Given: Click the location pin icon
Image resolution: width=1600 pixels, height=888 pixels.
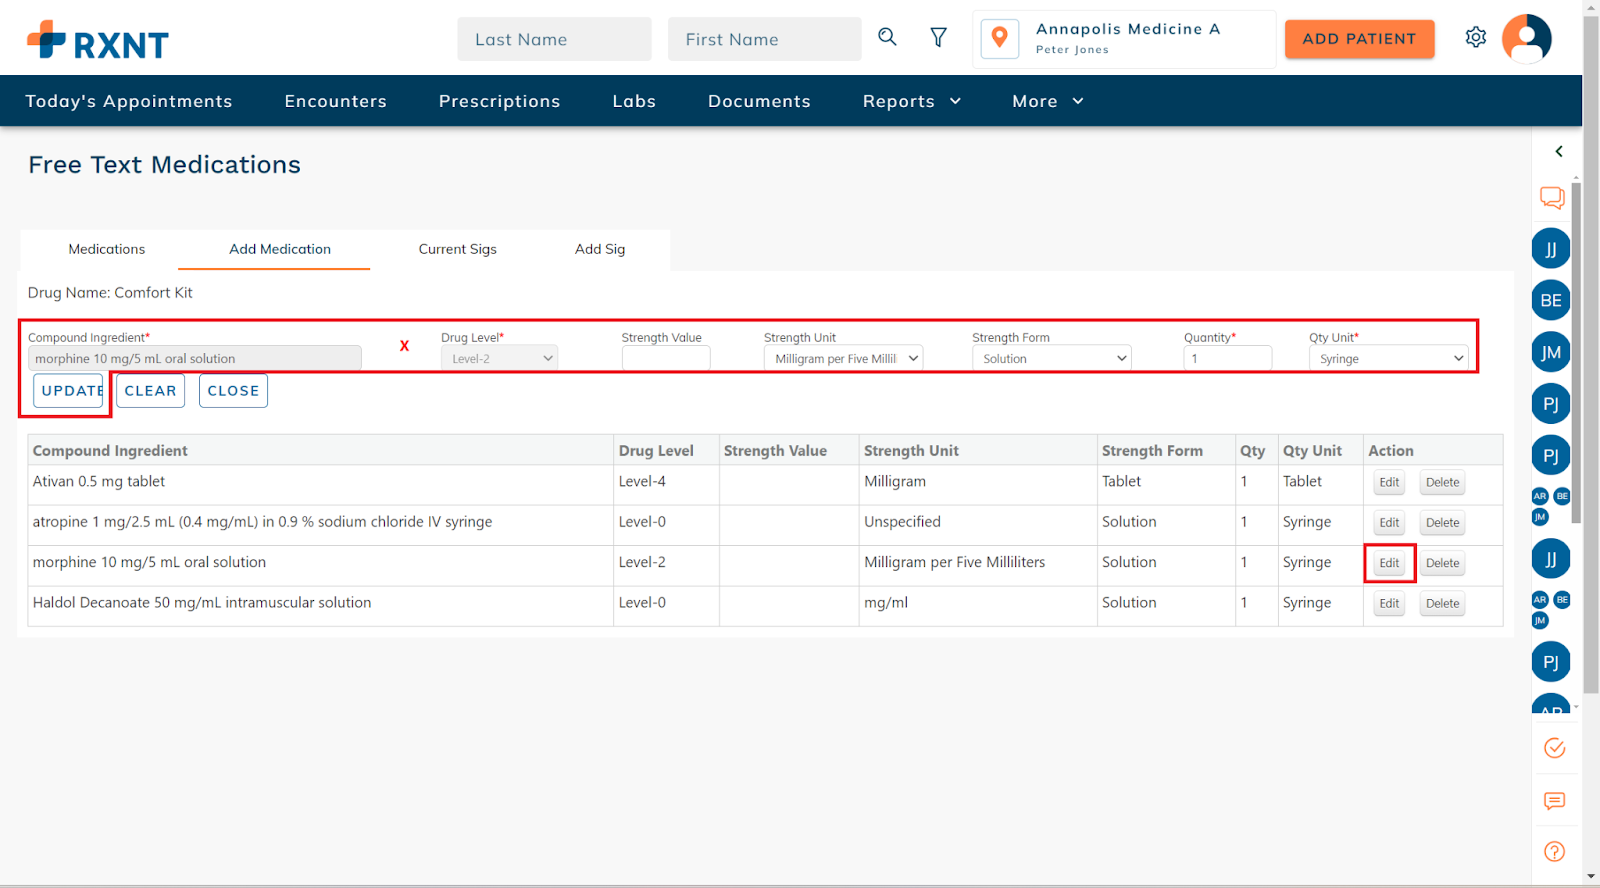Looking at the screenshot, I should tap(999, 39).
